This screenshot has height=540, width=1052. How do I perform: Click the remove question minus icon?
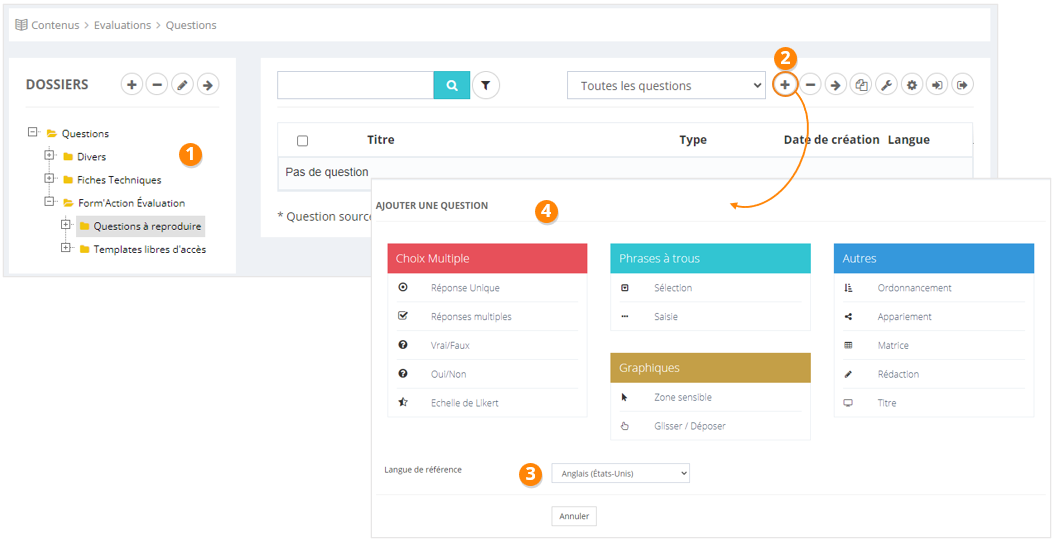click(811, 85)
